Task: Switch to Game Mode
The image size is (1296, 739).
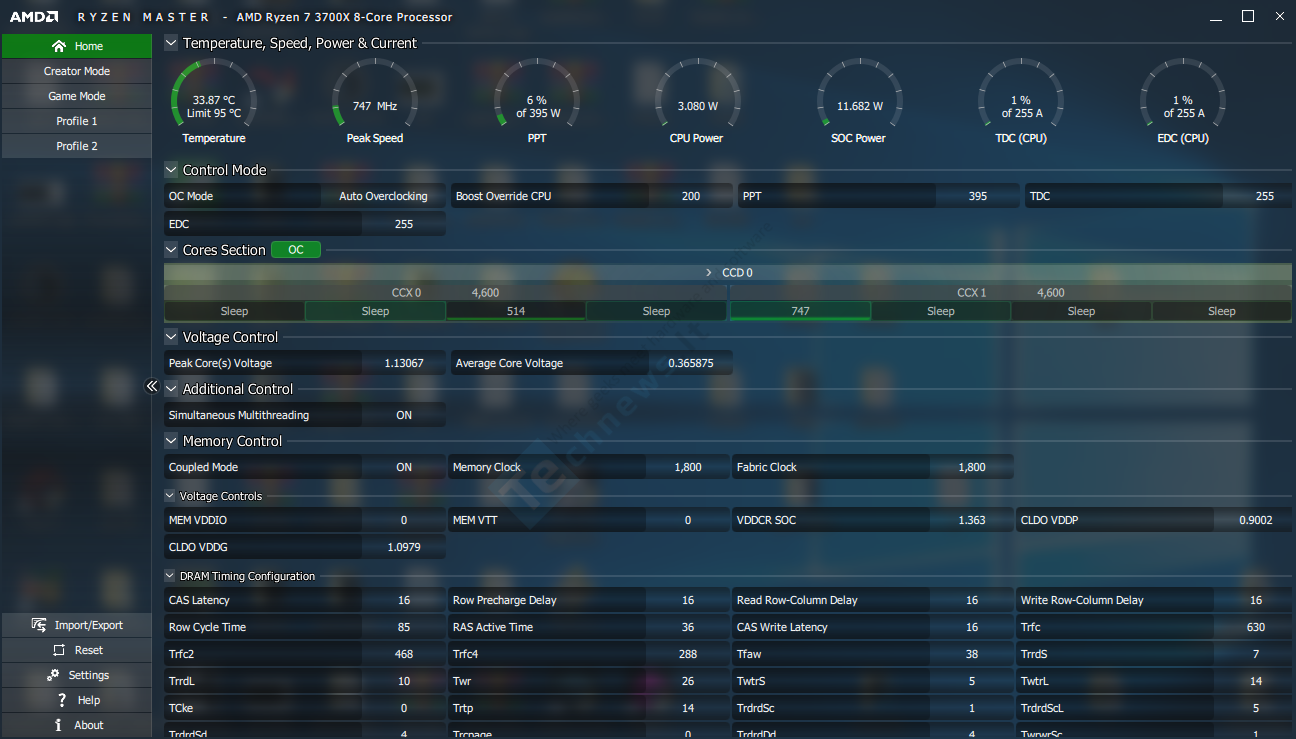Action: click(x=77, y=96)
